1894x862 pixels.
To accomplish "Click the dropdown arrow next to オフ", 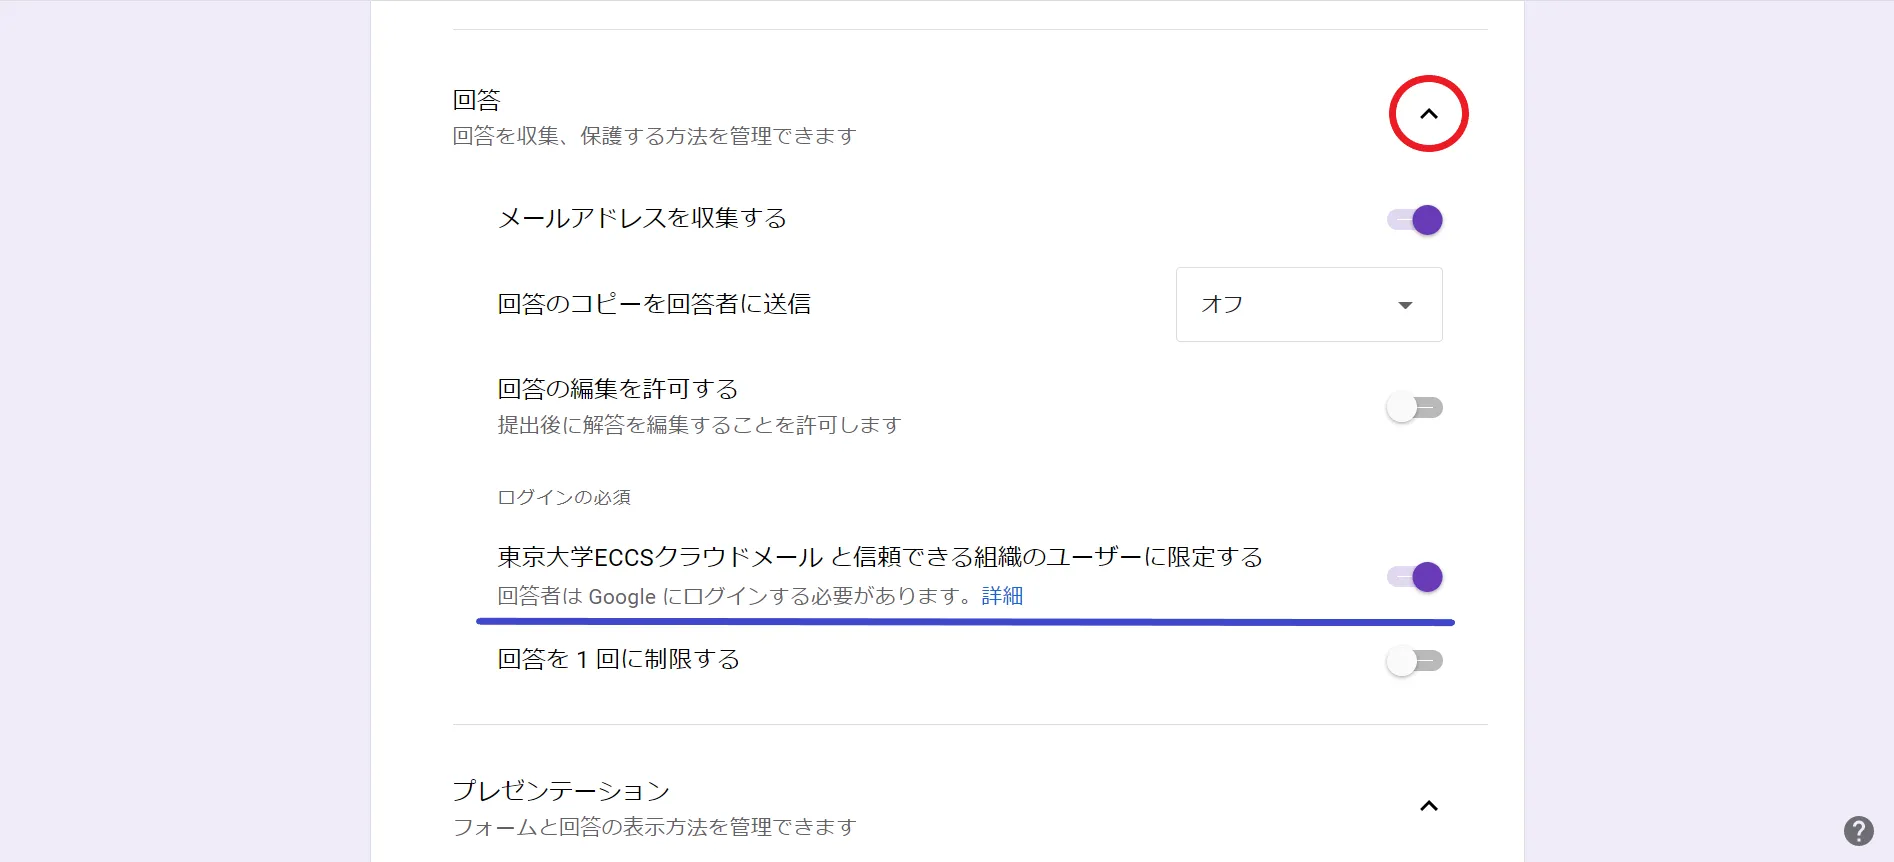I will pyautogui.click(x=1405, y=305).
